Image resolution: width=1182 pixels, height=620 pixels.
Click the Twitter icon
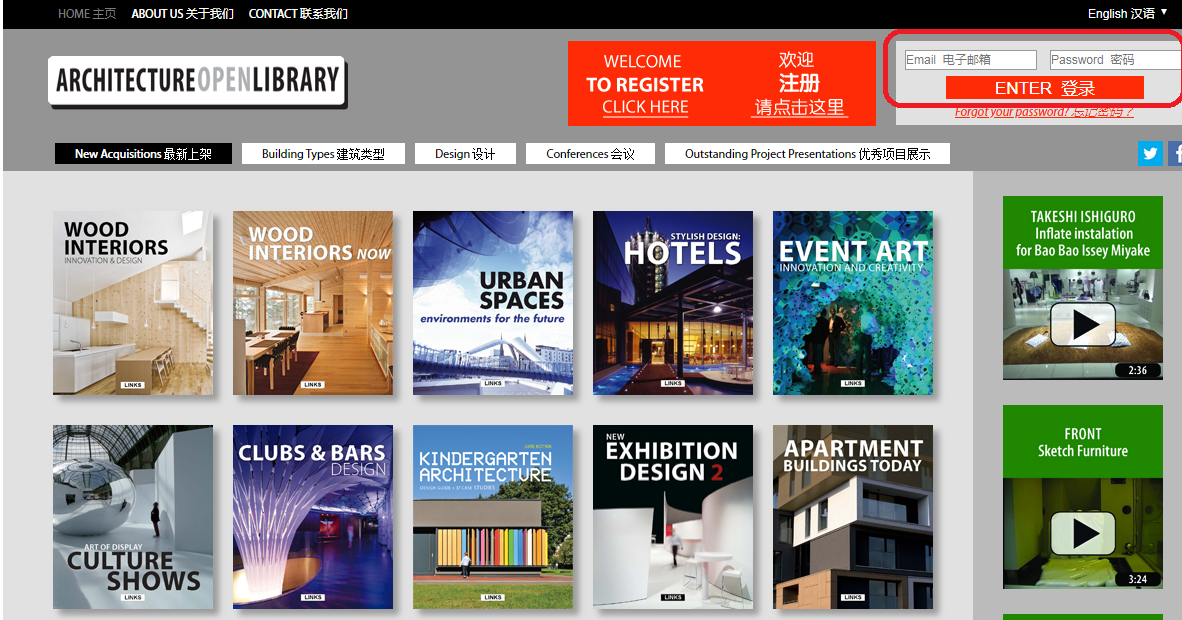pos(1150,153)
